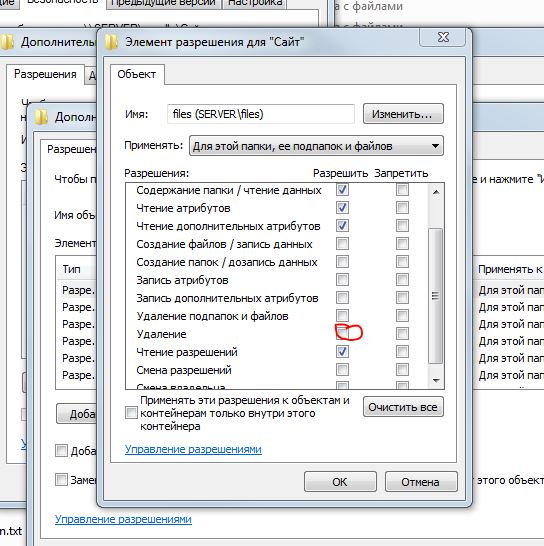544x546 pixels.
Task: Select text "Удаление подпапок и файлов"
Action: point(212,316)
